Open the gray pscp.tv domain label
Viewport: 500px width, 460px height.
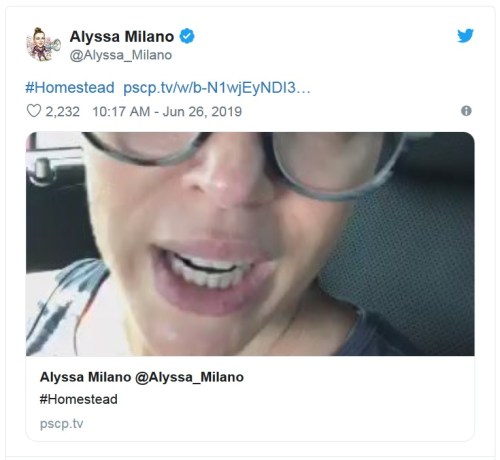(61, 424)
